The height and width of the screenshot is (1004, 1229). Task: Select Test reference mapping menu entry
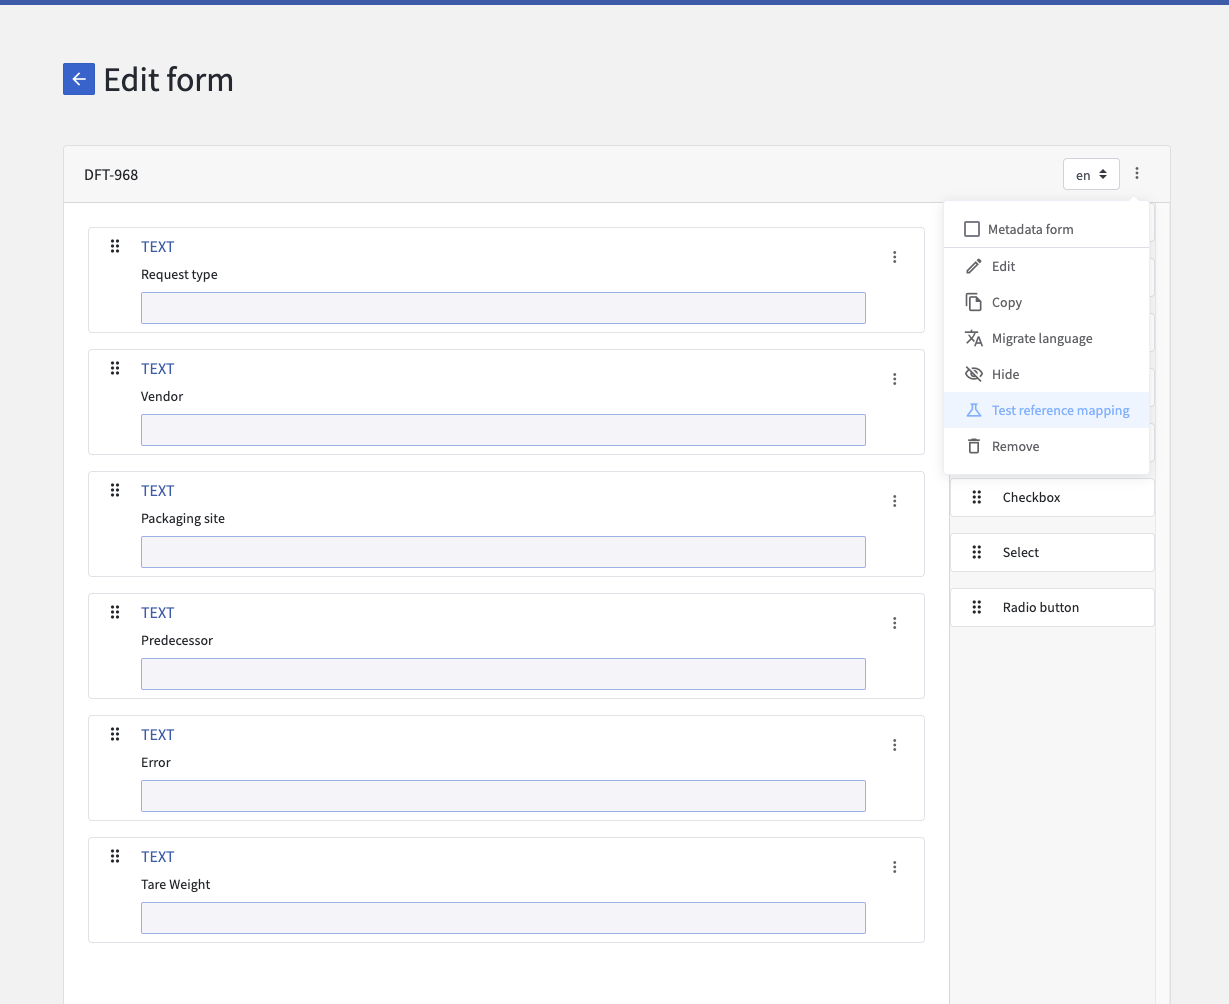coord(1060,411)
